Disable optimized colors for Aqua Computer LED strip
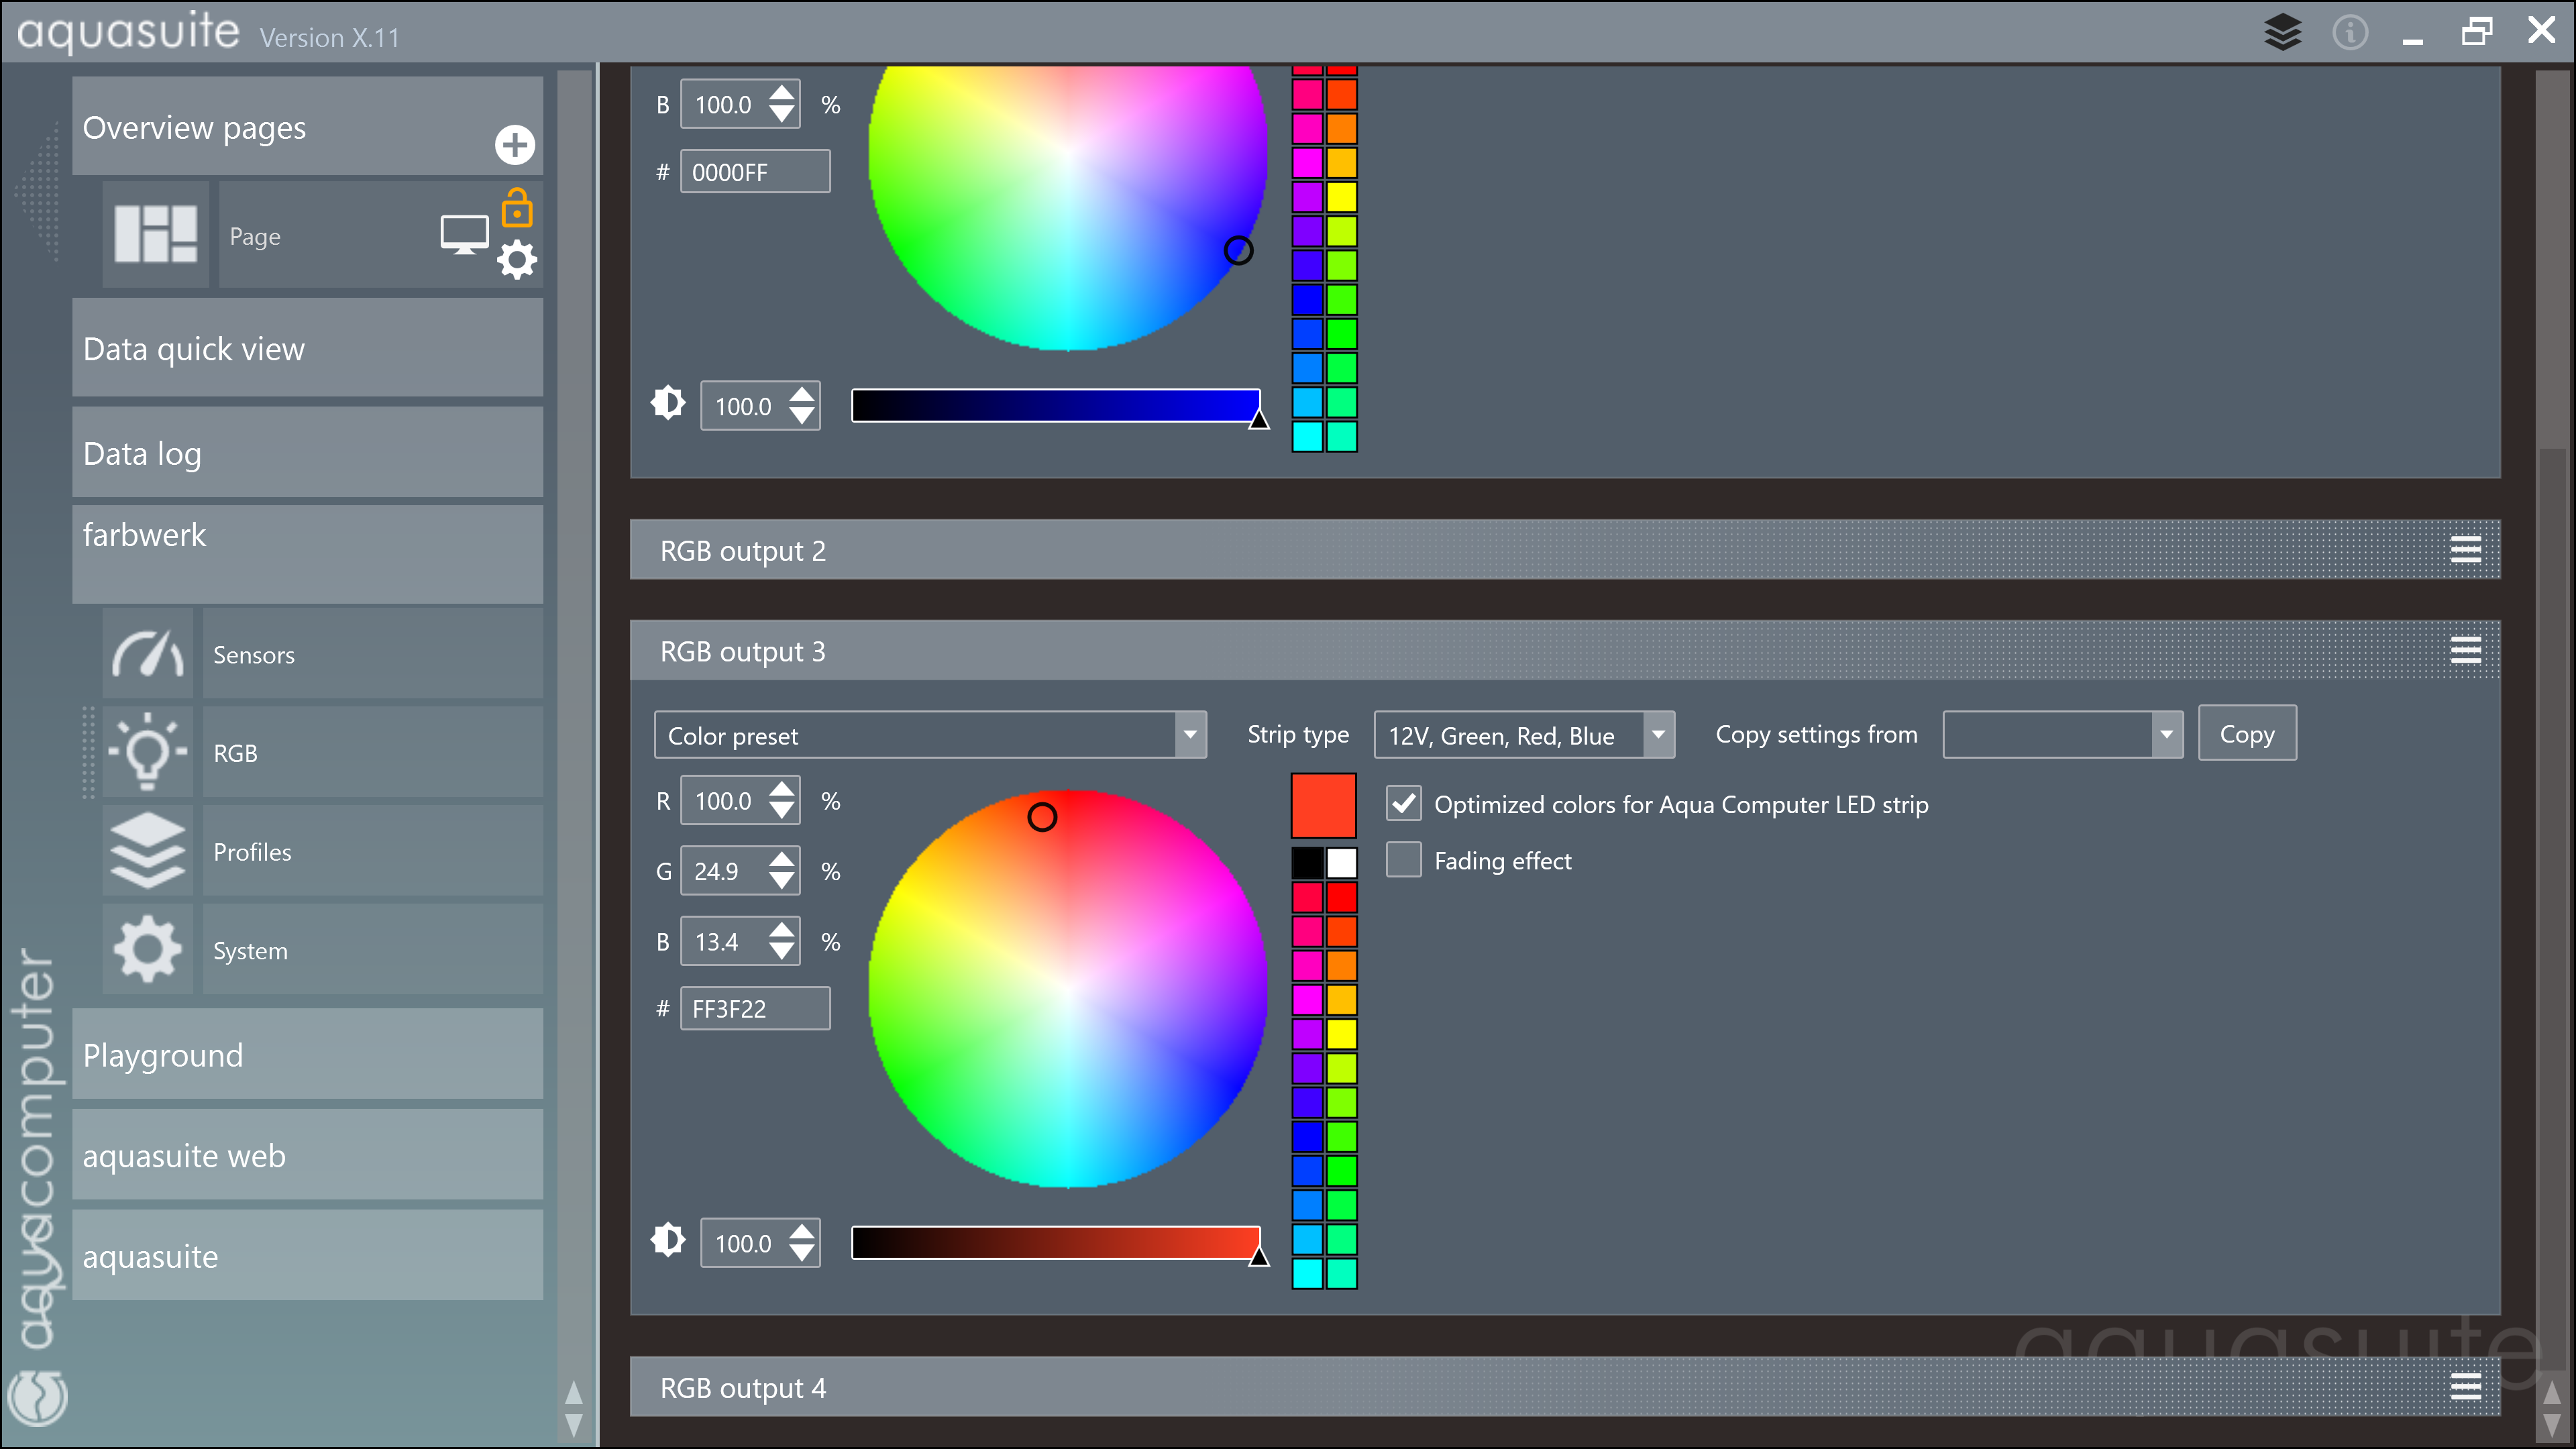This screenshot has height=1449, width=2576. [1403, 803]
